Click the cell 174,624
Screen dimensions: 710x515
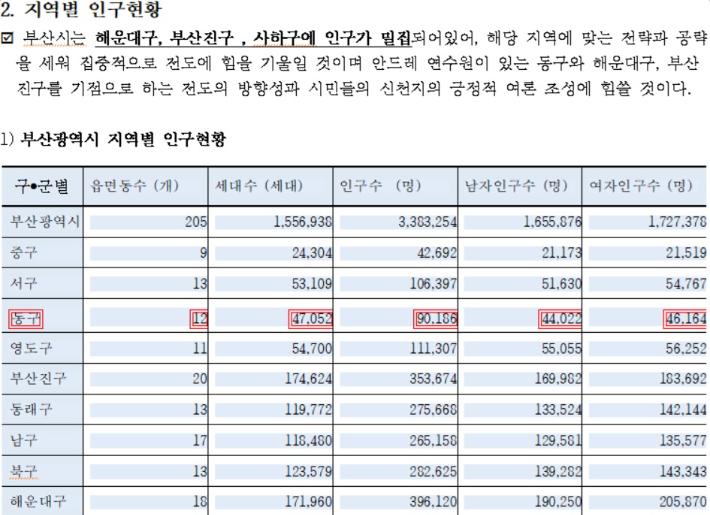click(308, 379)
